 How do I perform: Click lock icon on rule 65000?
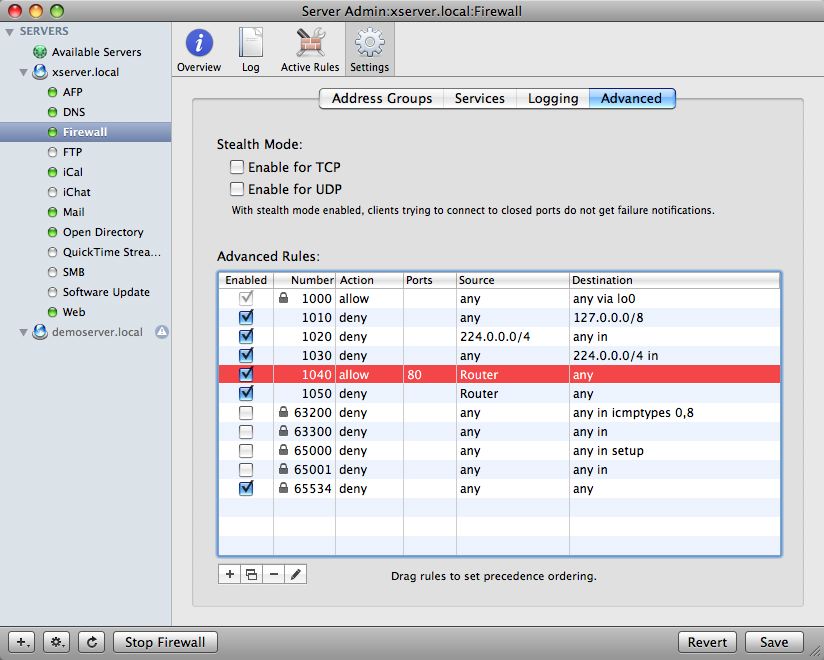(x=283, y=450)
